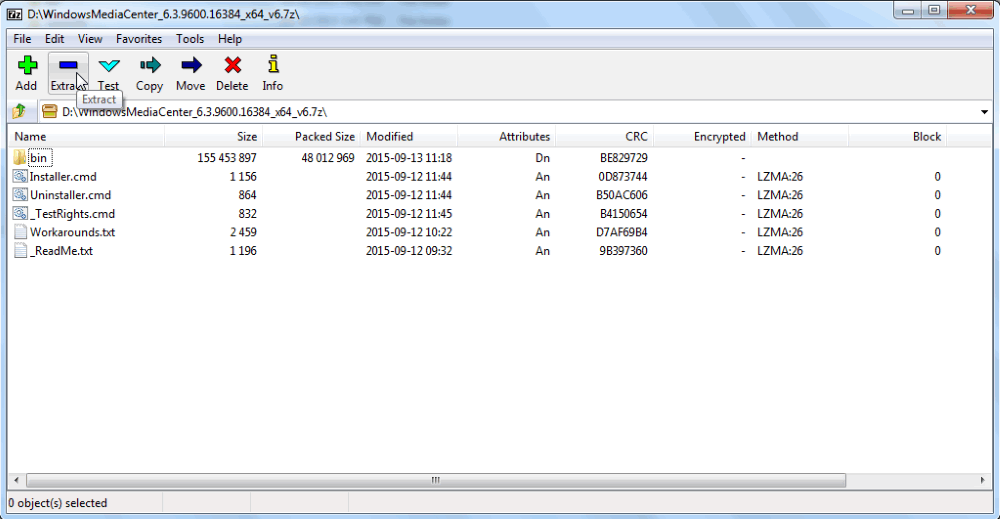Click the Extract tooltip label
Image resolution: width=1000 pixels, height=519 pixels.
(99, 99)
